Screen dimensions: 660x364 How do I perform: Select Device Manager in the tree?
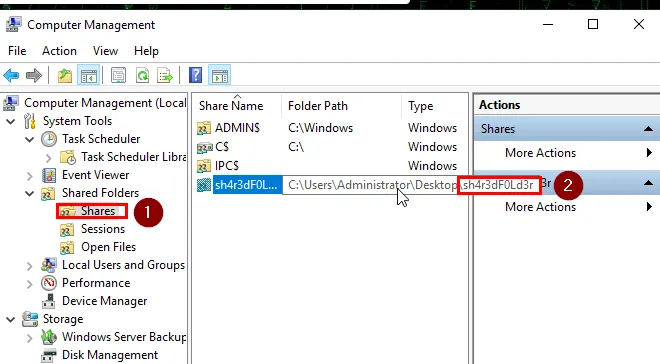click(x=105, y=301)
